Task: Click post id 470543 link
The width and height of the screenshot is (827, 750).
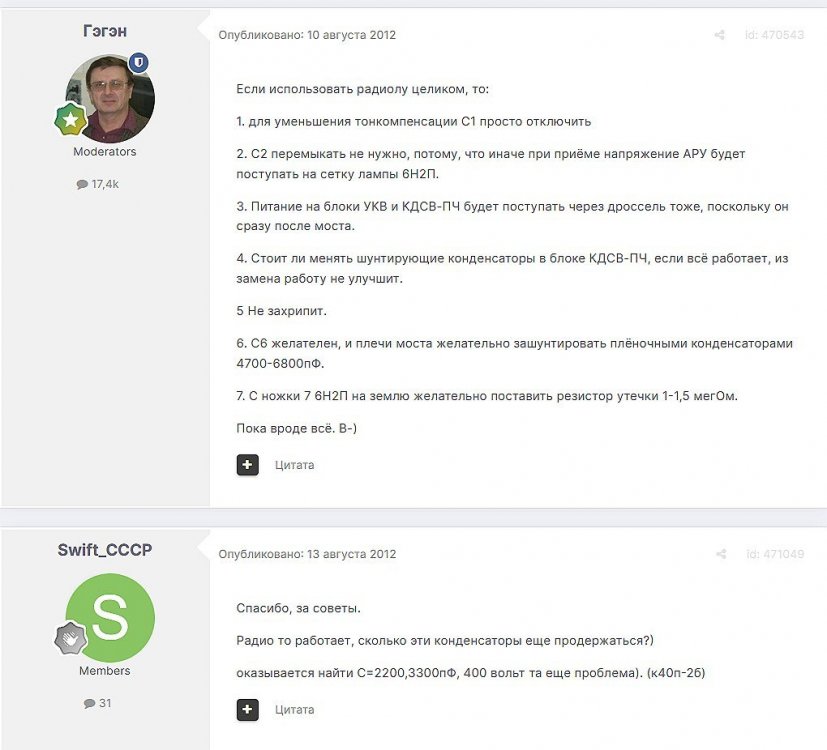Action: click(774, 35)
